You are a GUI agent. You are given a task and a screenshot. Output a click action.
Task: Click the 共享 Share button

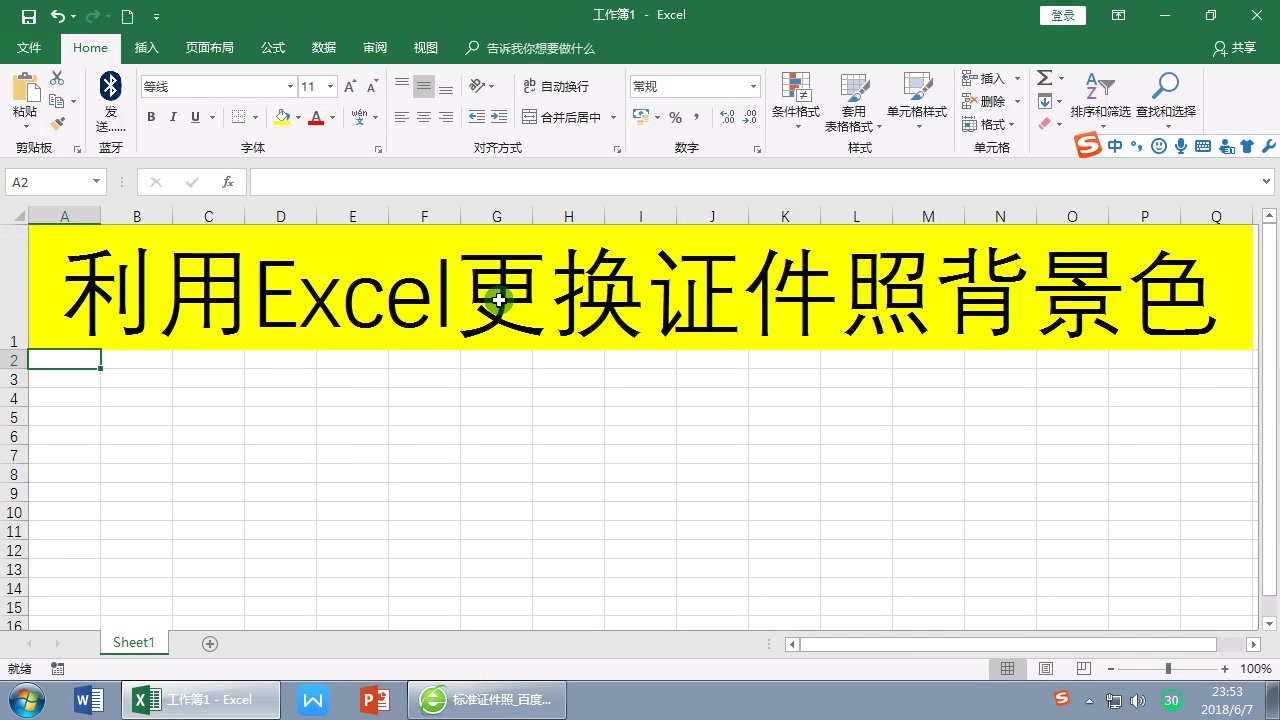tap(1234, 48)
